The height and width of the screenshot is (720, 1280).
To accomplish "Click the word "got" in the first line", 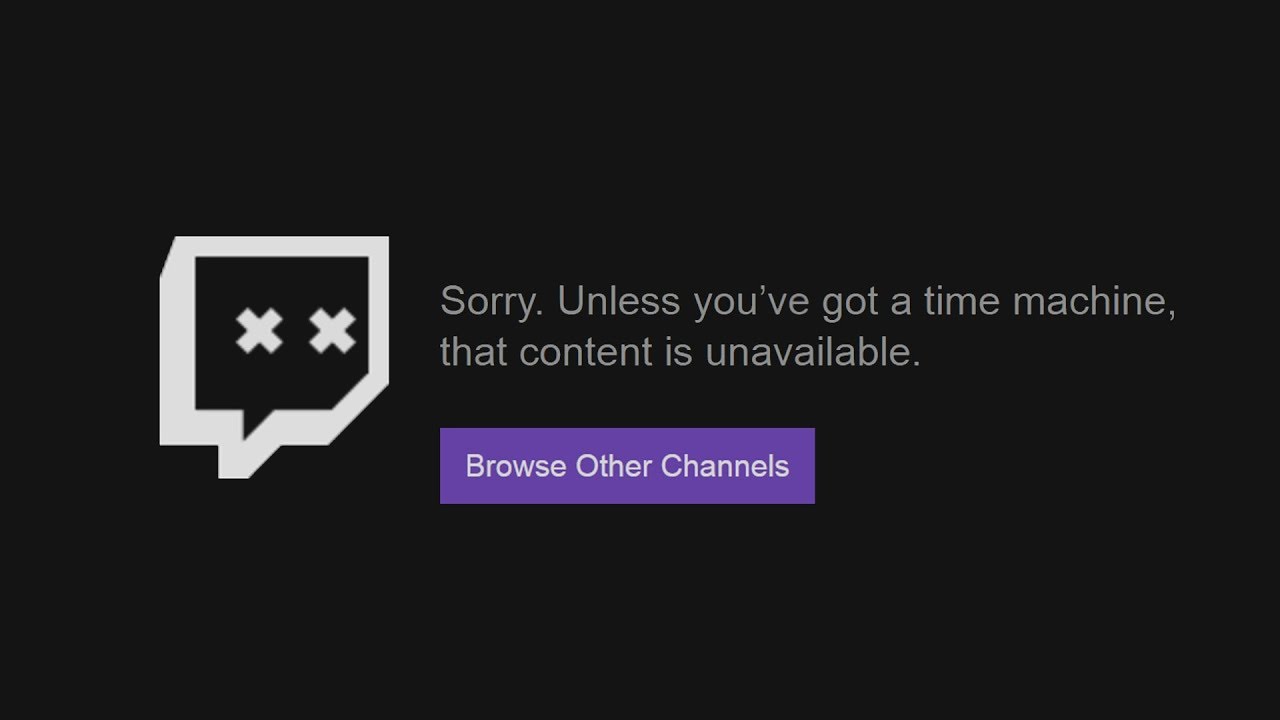I will (850, 303).
